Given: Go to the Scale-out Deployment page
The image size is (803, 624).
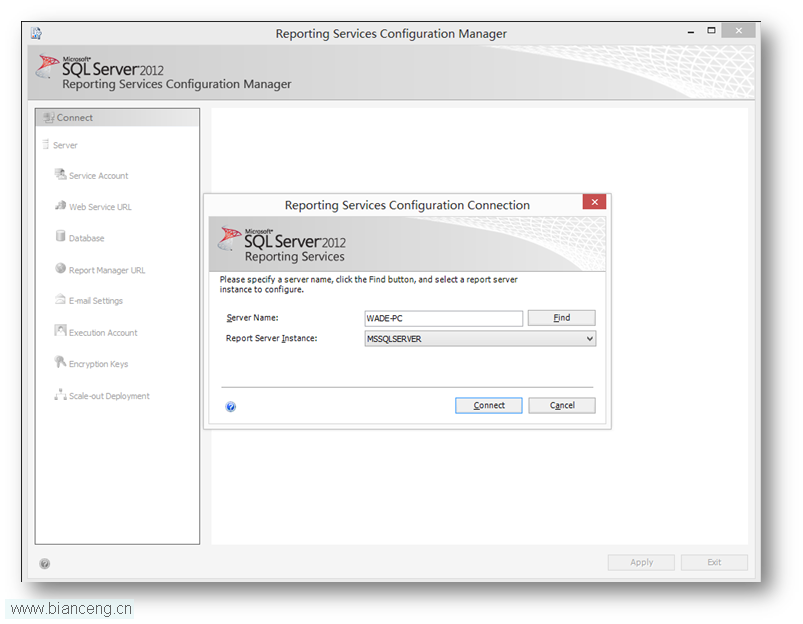Looking at the screenshot, I should pyautogui.click(x=109, y=396).
